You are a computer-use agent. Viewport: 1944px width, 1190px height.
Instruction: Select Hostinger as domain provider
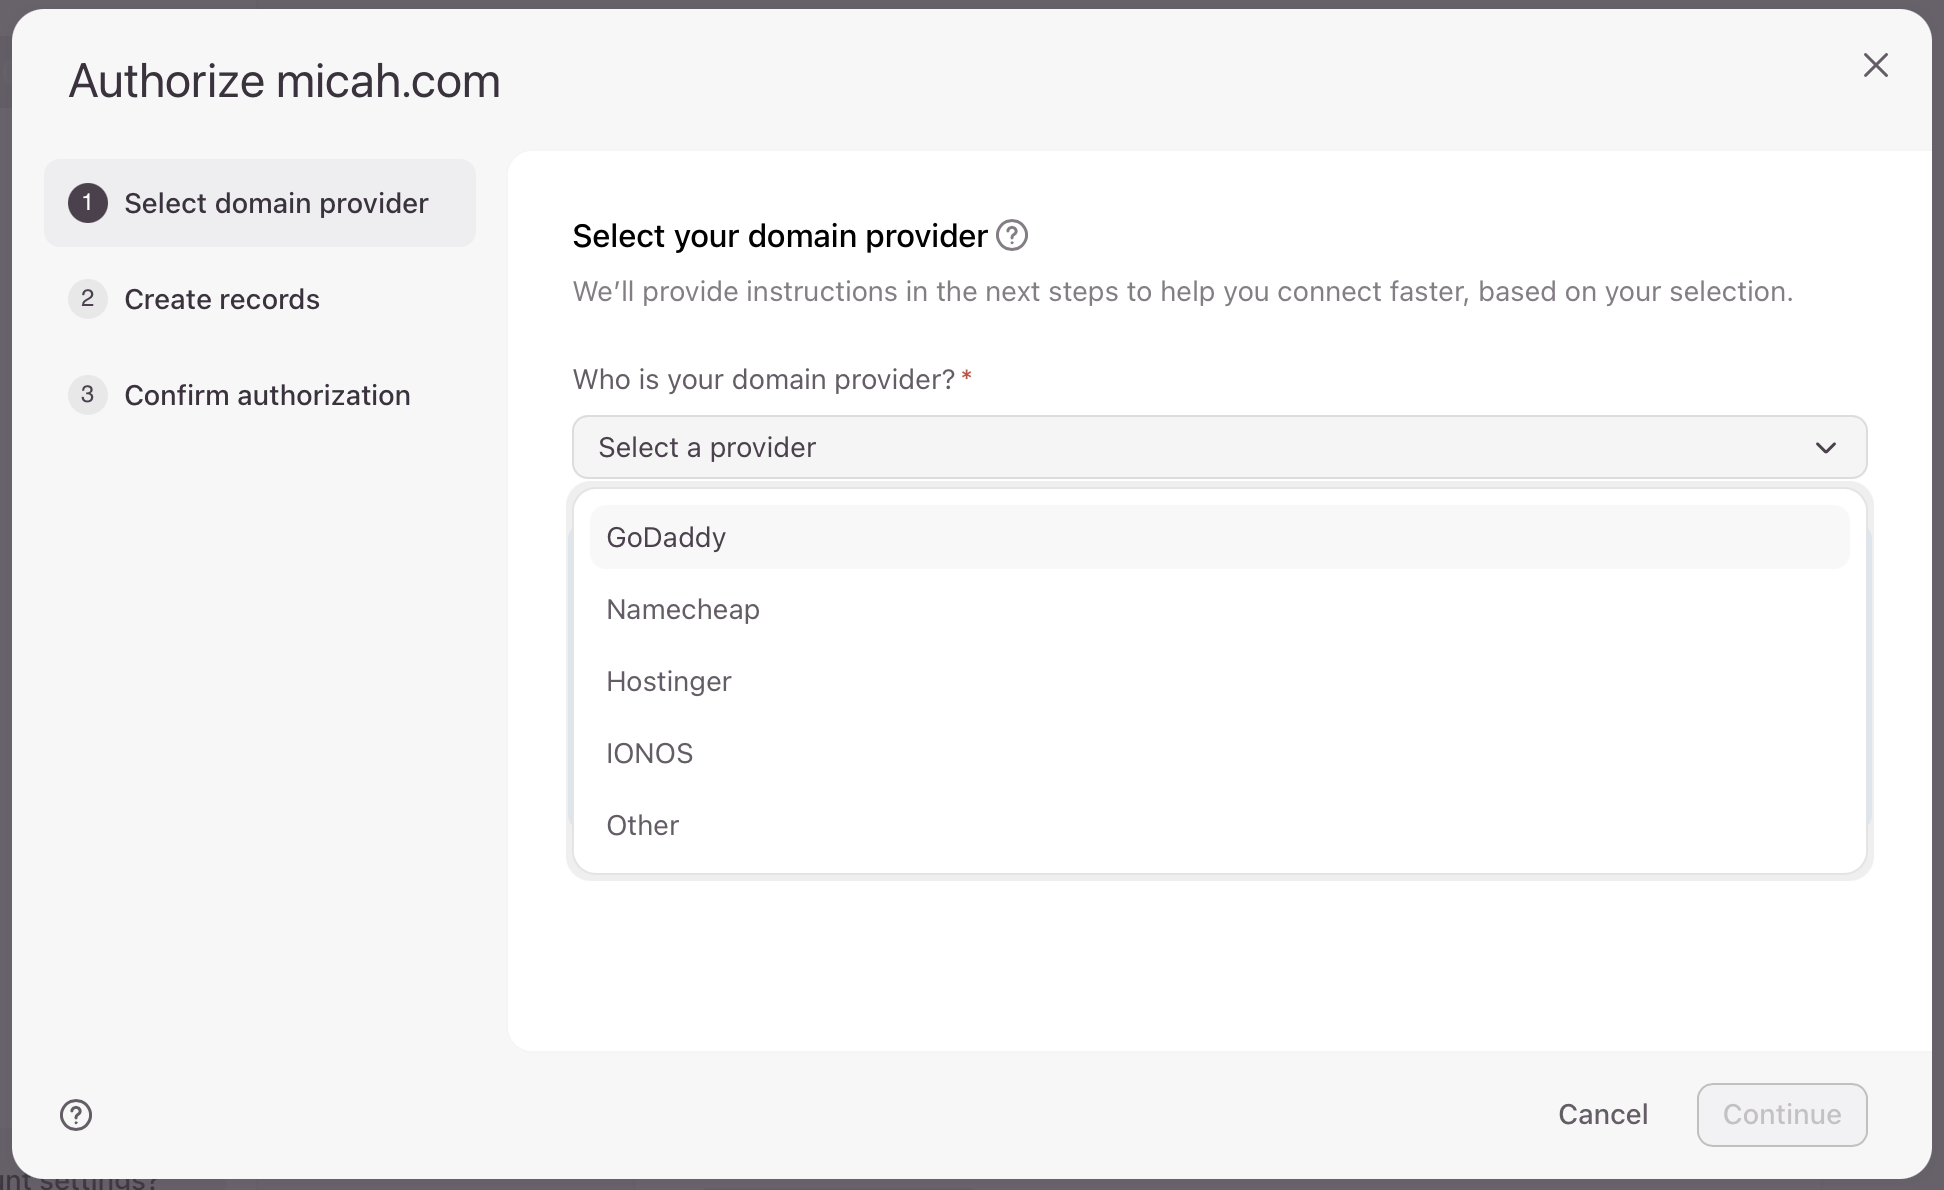coord(669,681)
